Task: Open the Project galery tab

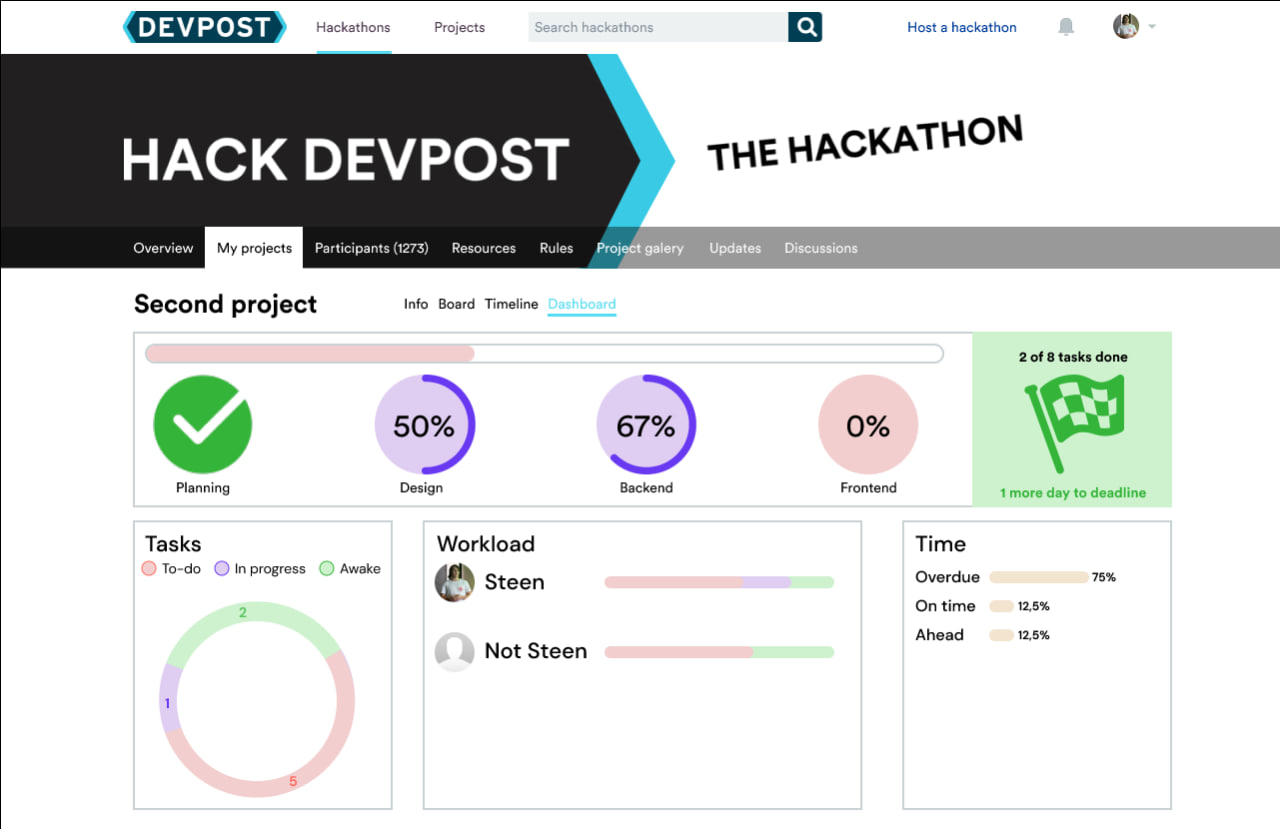Action: point(640,248)
